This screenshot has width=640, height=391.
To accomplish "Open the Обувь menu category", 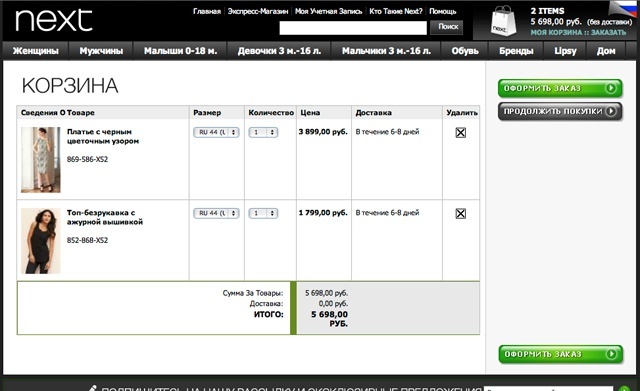I will [x=465, y=51].
